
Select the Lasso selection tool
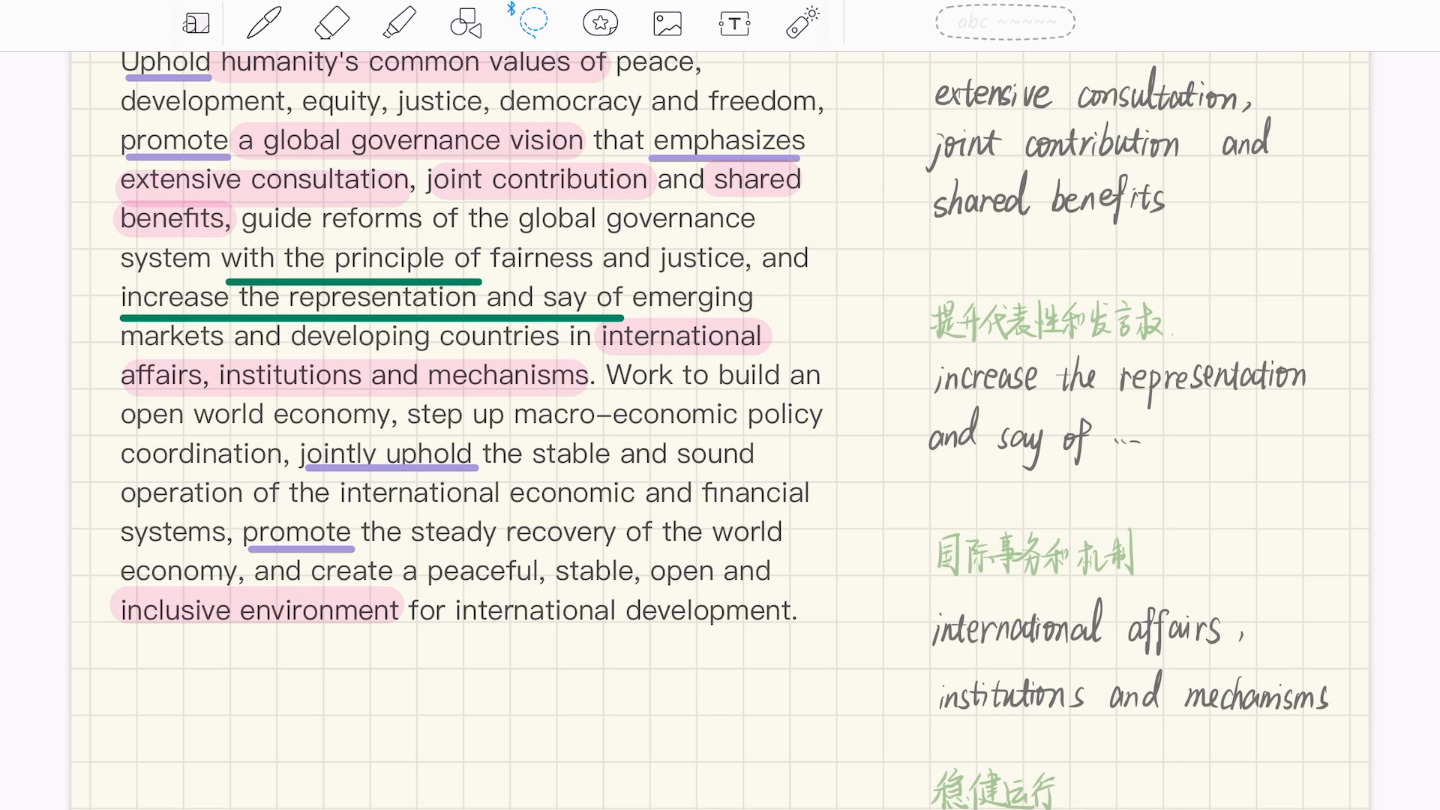coord(533,21)
